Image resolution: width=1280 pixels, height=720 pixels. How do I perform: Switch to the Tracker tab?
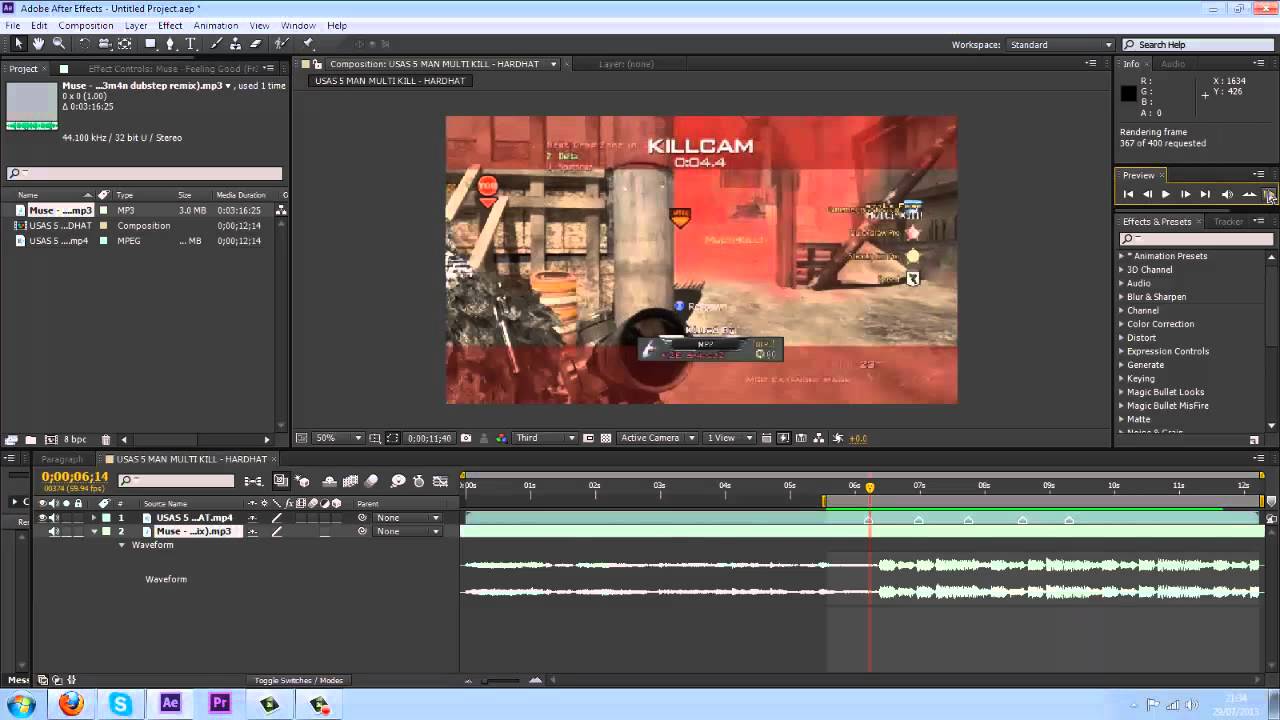point(1228,222)
